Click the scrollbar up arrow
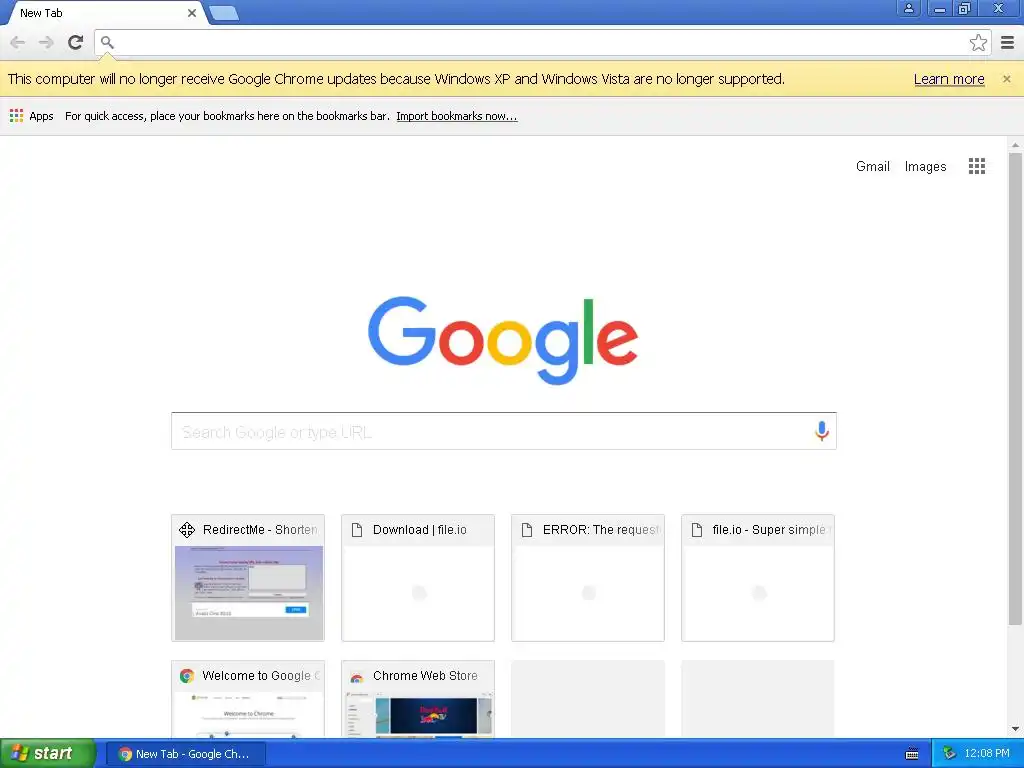The height and width of the screenshot is (768, 1024). 1015,145
